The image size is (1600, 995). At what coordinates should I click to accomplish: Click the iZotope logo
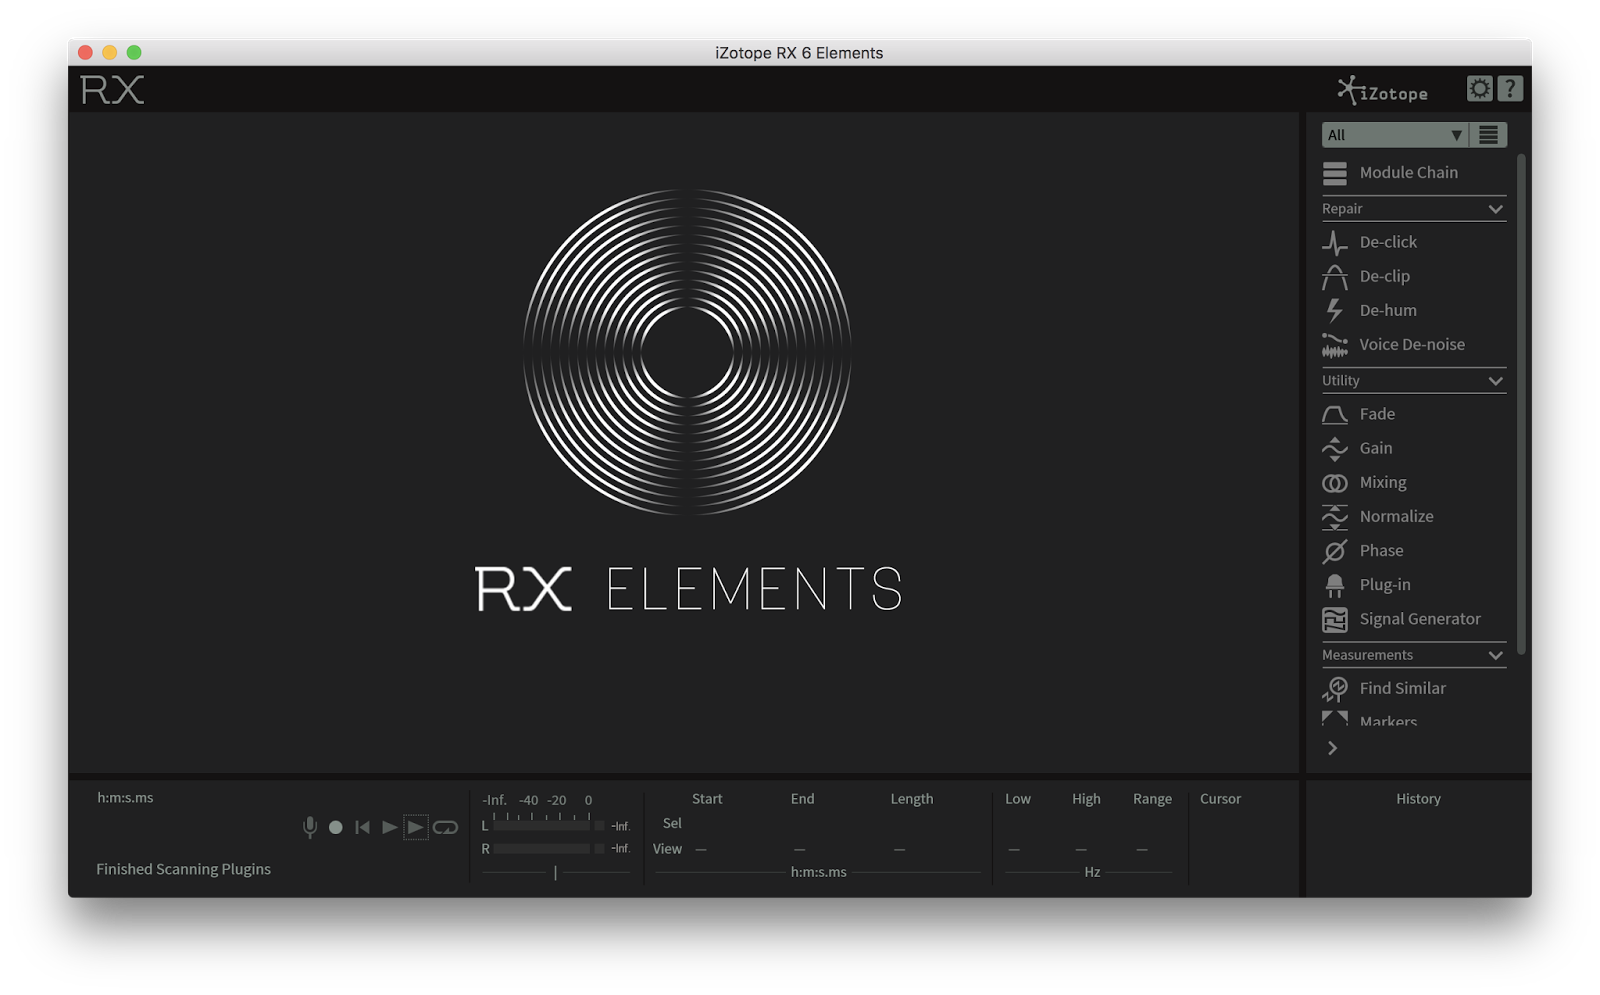click(1382, 91)
